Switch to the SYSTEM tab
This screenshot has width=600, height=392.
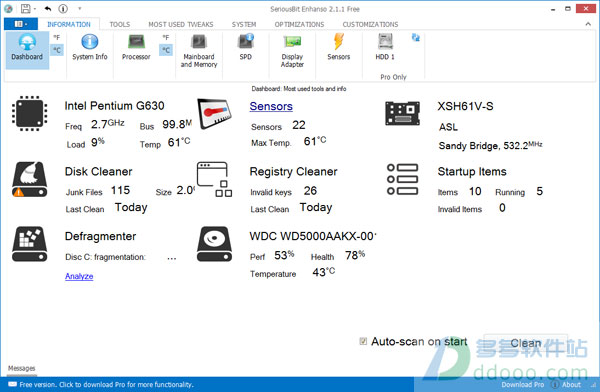pos(244,24)
